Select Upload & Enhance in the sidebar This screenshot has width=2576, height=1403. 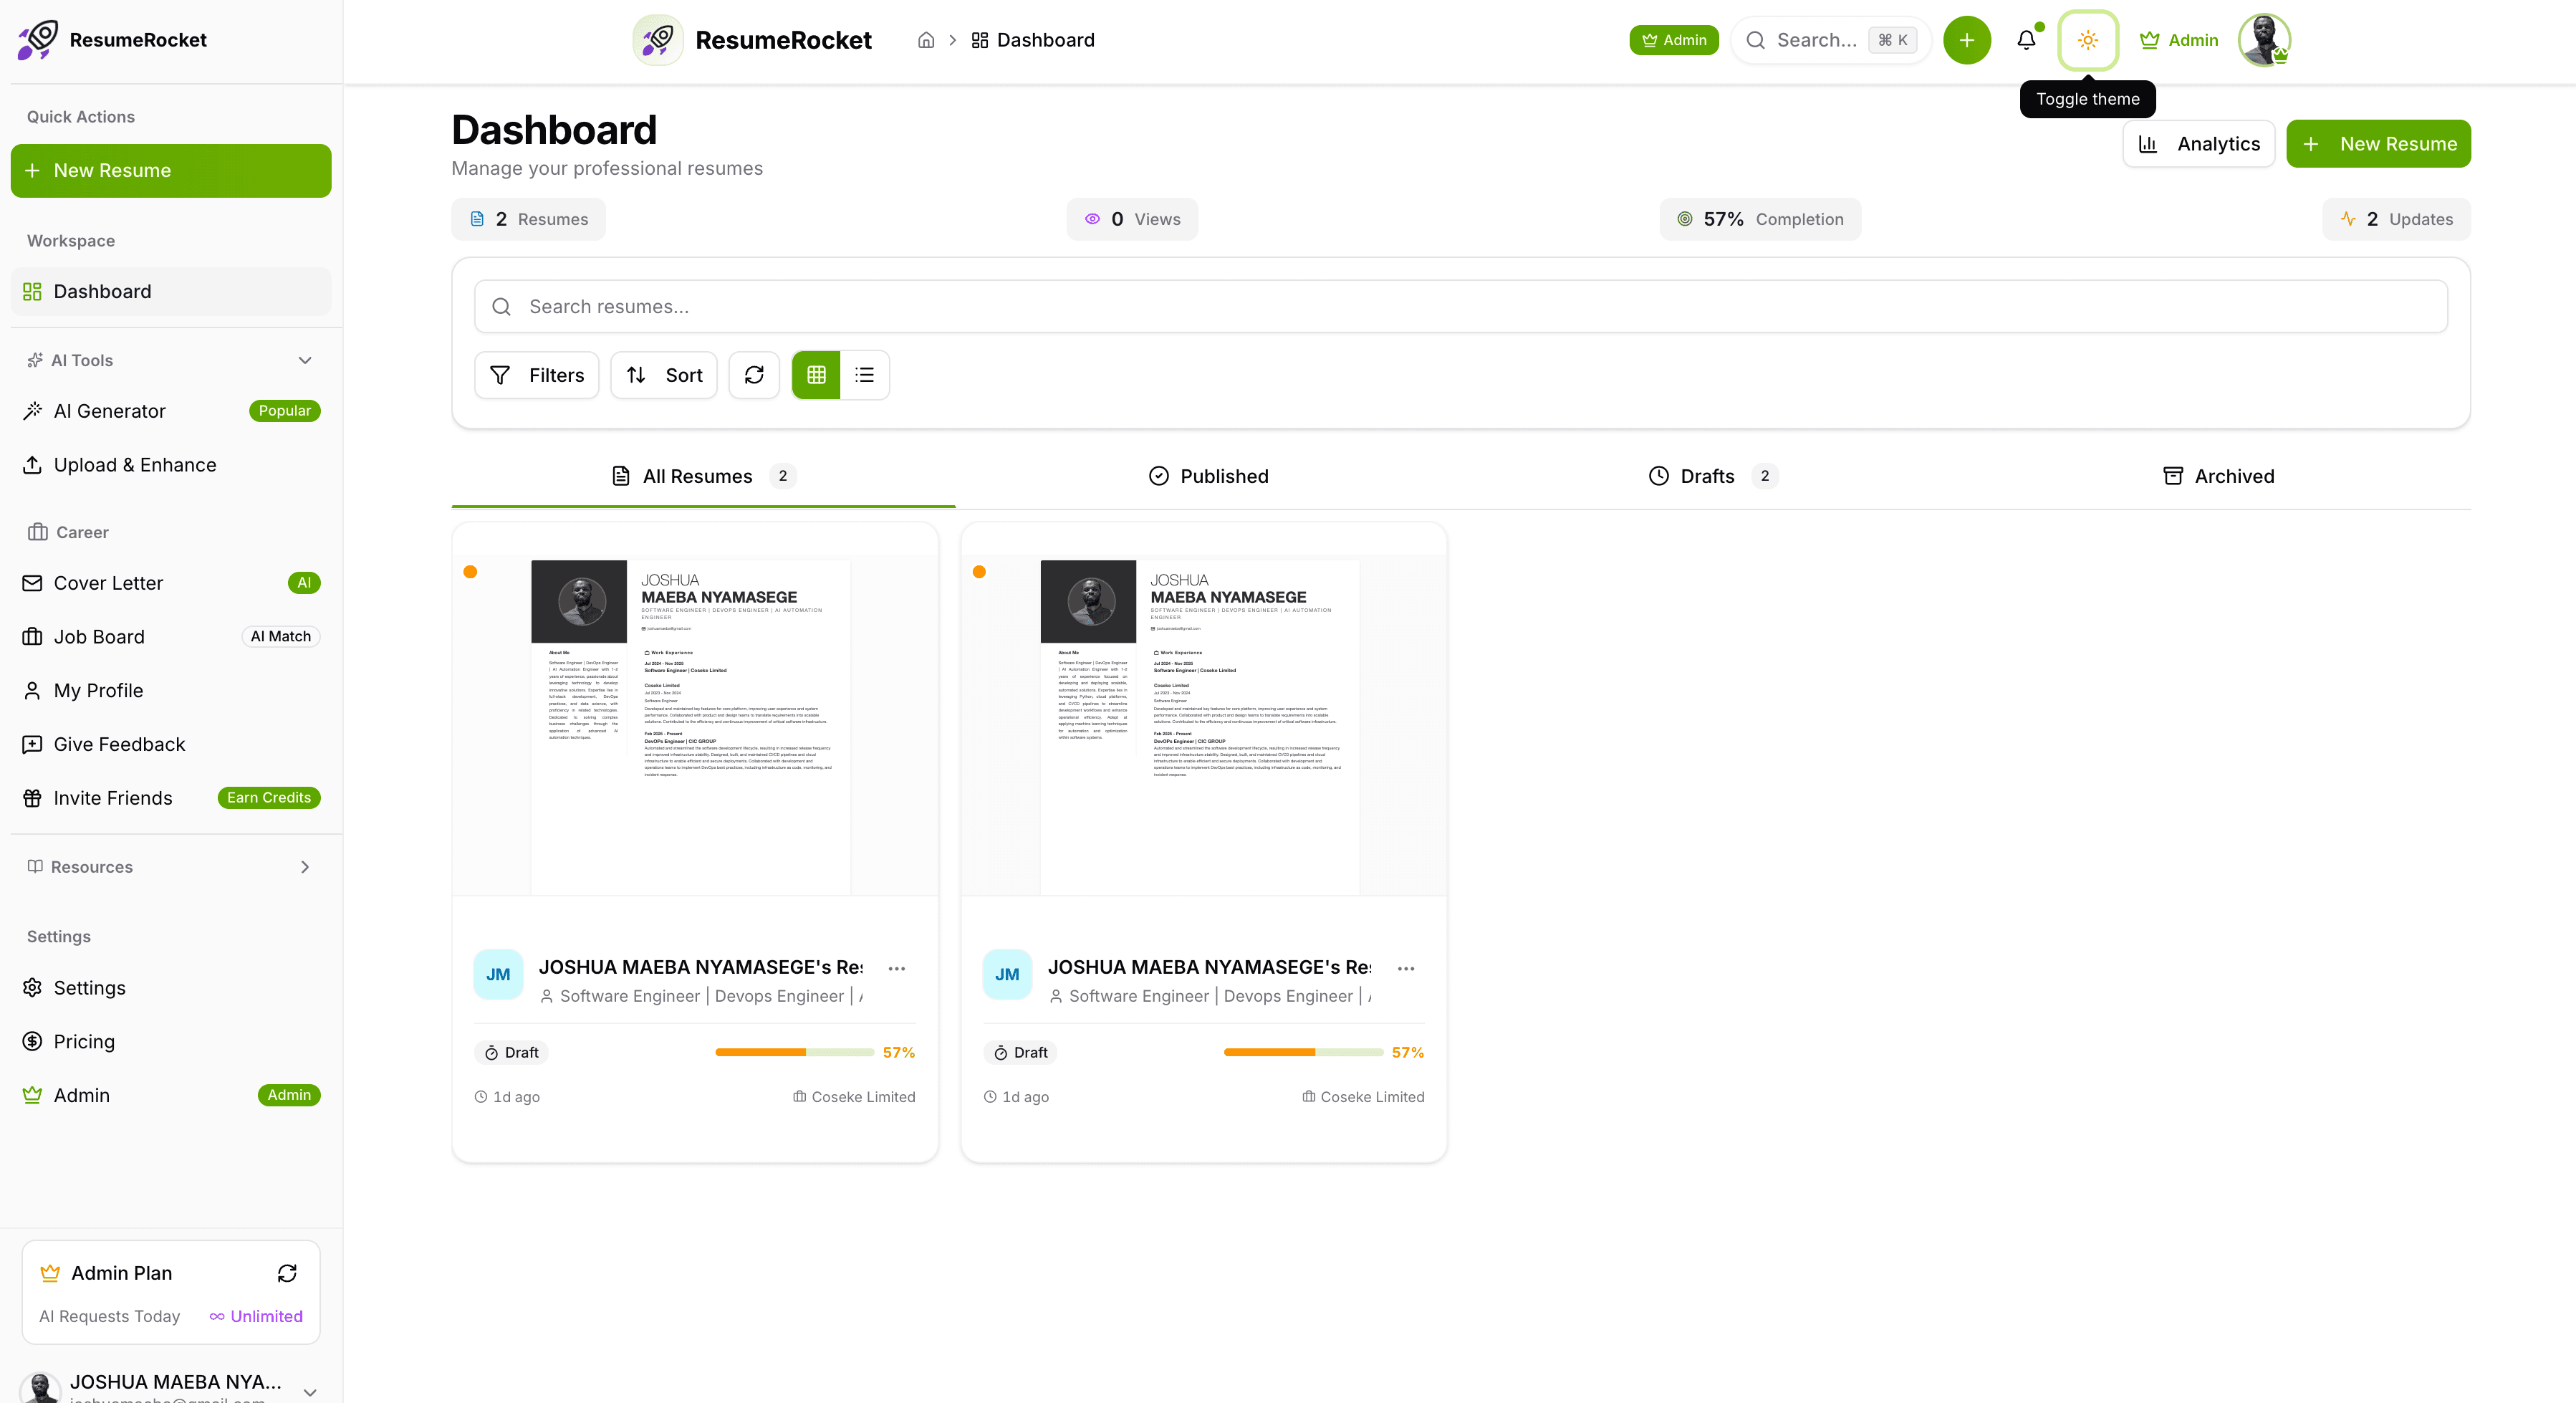pos(134,464)
